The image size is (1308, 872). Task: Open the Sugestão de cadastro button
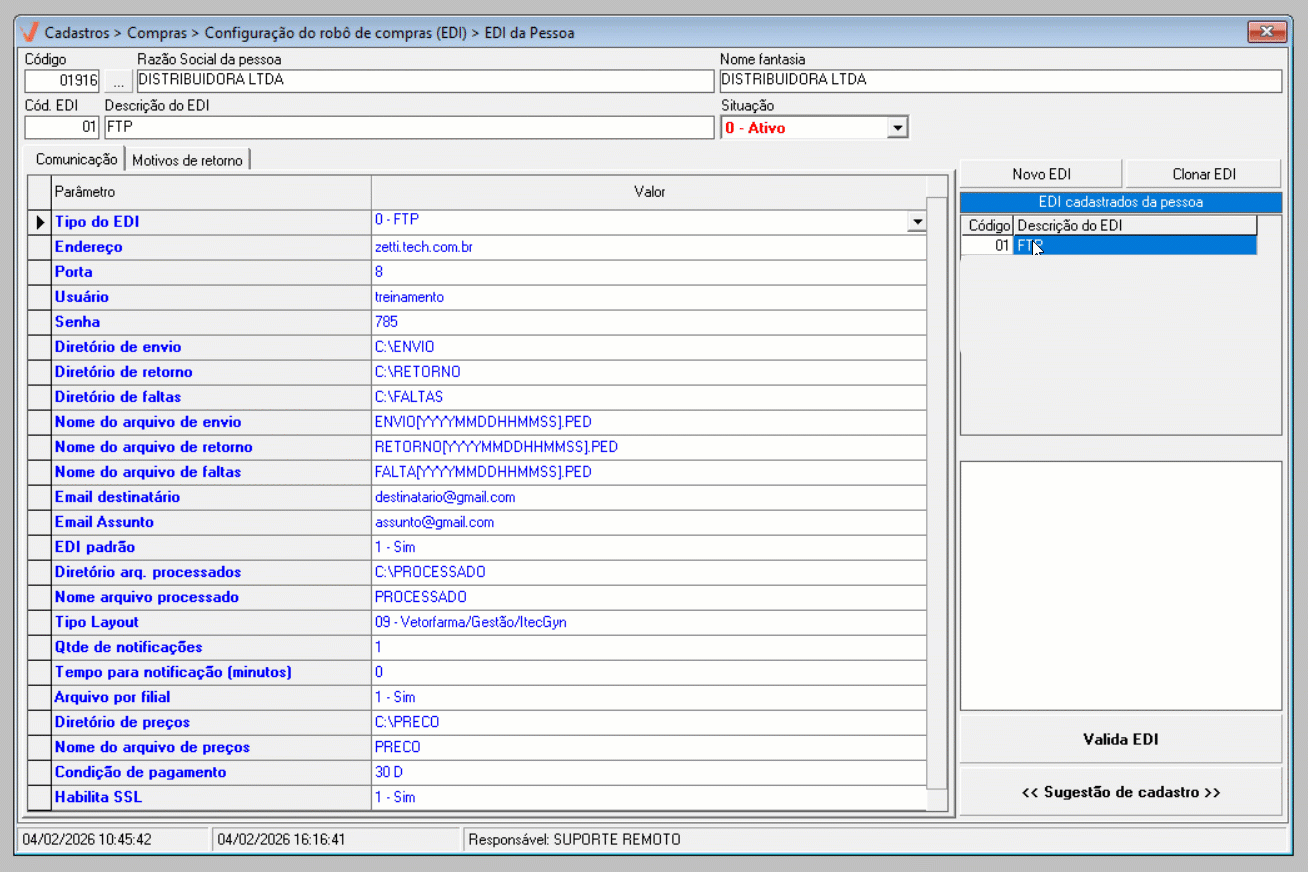tap(1120, 792)
